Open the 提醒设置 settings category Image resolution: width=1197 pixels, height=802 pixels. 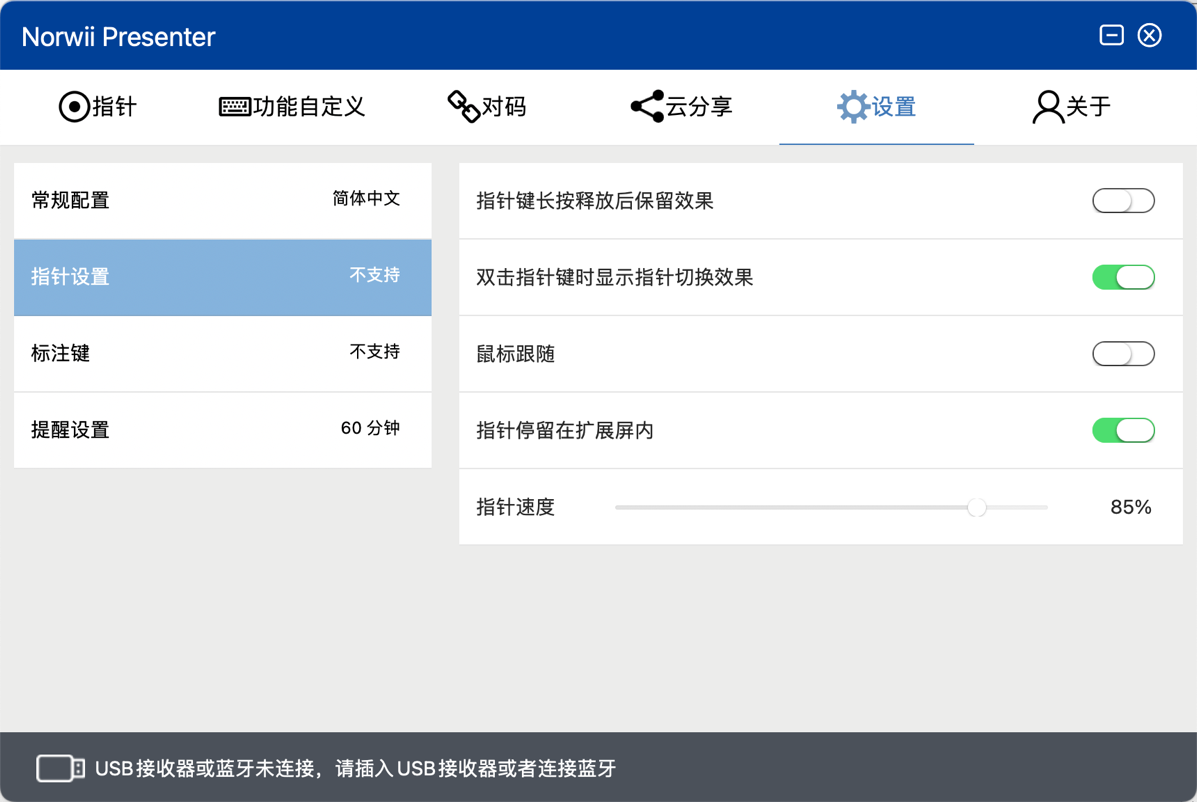(x=223, y=430)
